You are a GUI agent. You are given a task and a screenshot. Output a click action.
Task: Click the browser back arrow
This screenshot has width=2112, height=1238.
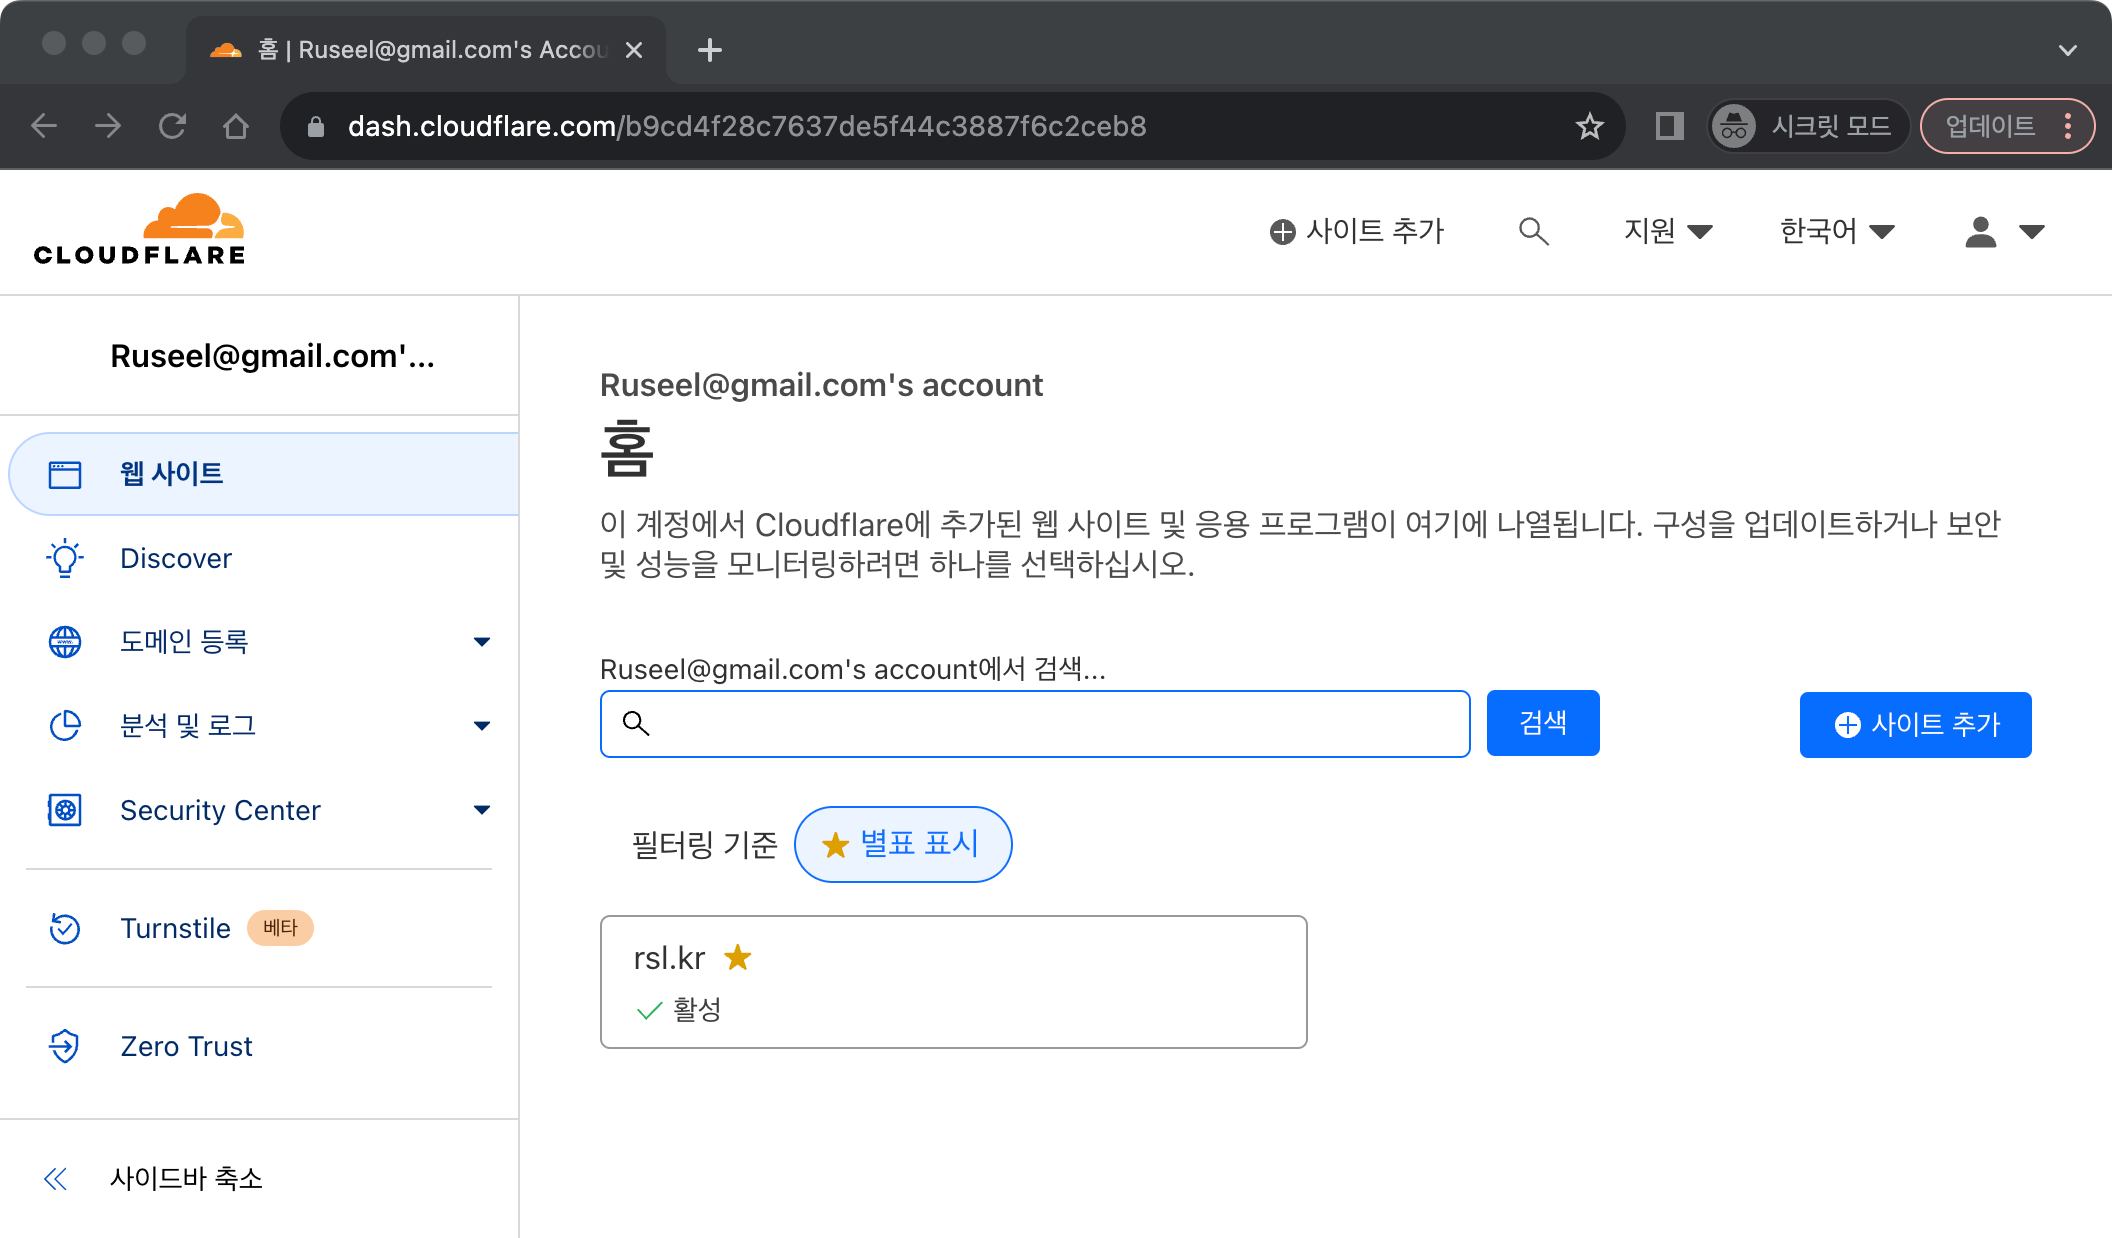point(44,126)
